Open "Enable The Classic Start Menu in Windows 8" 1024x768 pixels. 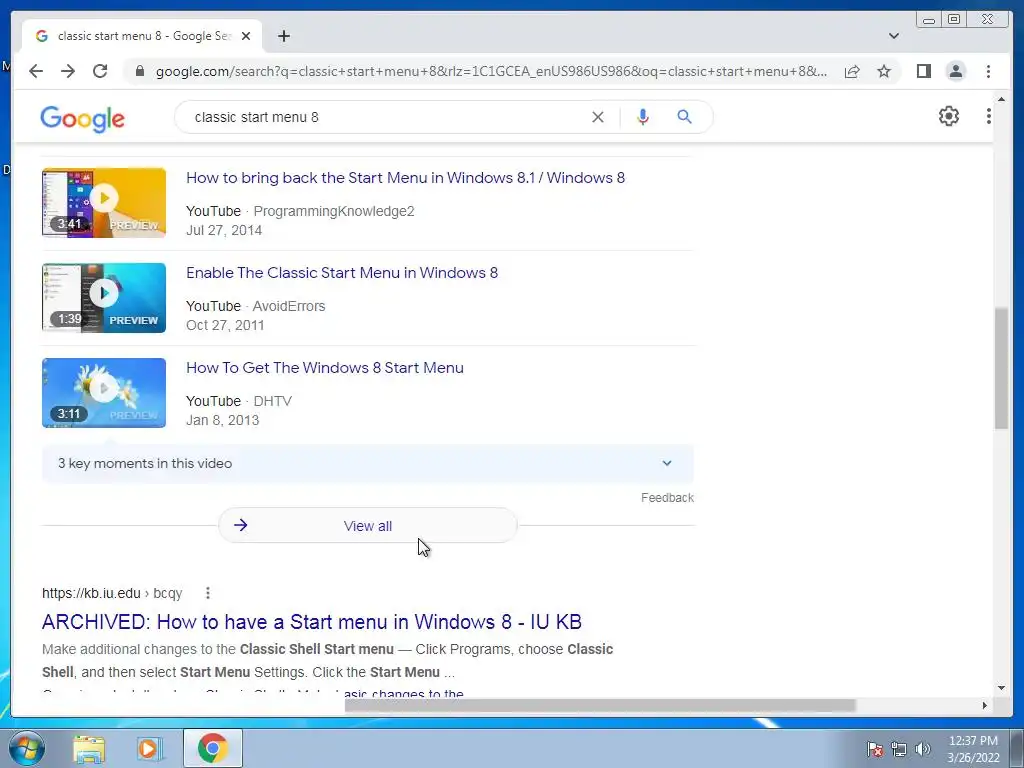(x=342, y=272)
